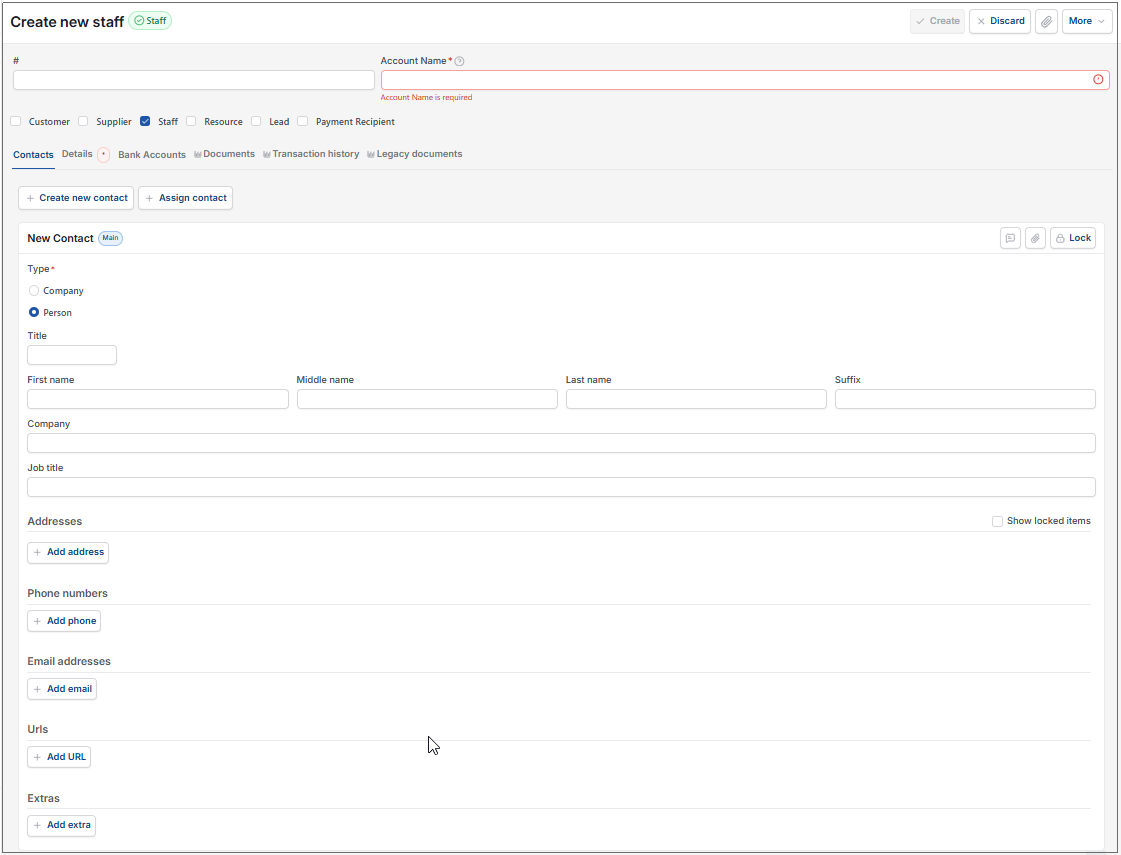This screenshot has width=1121, height=855.
Task: Click into the First name field
Action: [x=158, y=399]
